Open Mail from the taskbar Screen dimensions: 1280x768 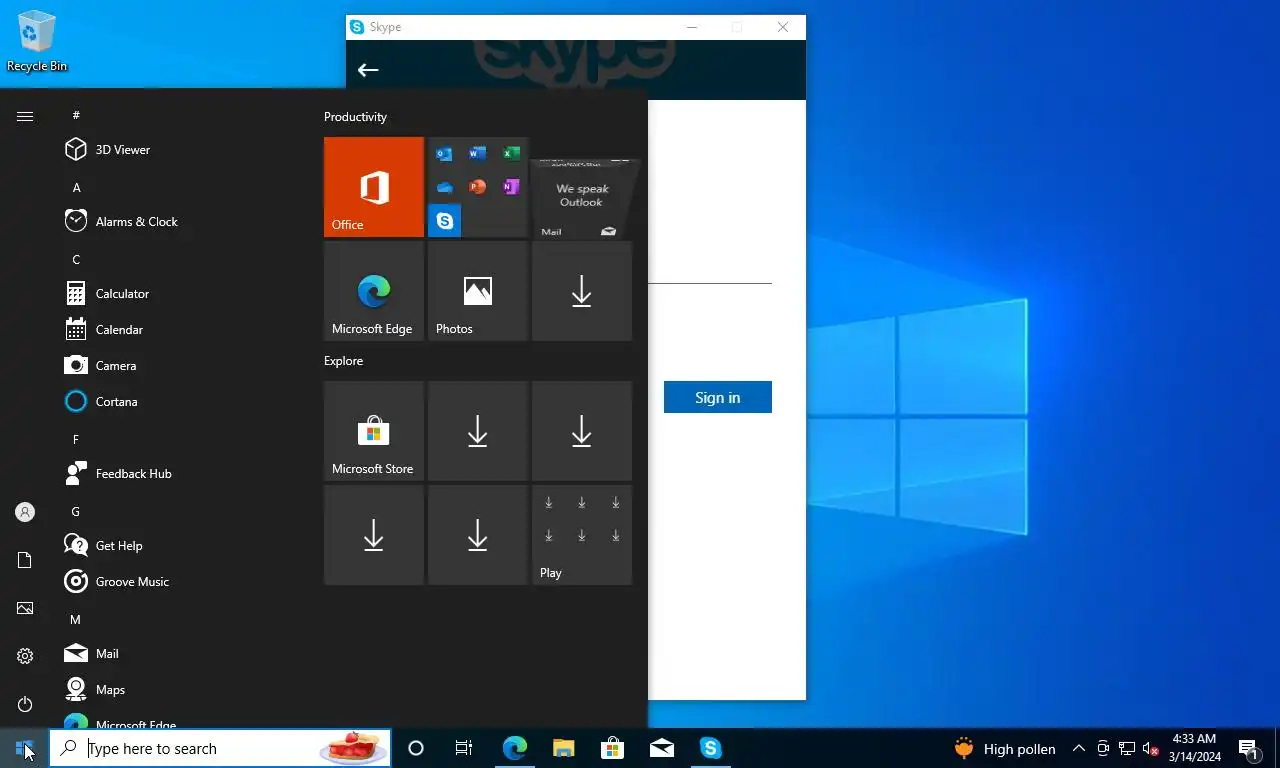coord(661,748)
